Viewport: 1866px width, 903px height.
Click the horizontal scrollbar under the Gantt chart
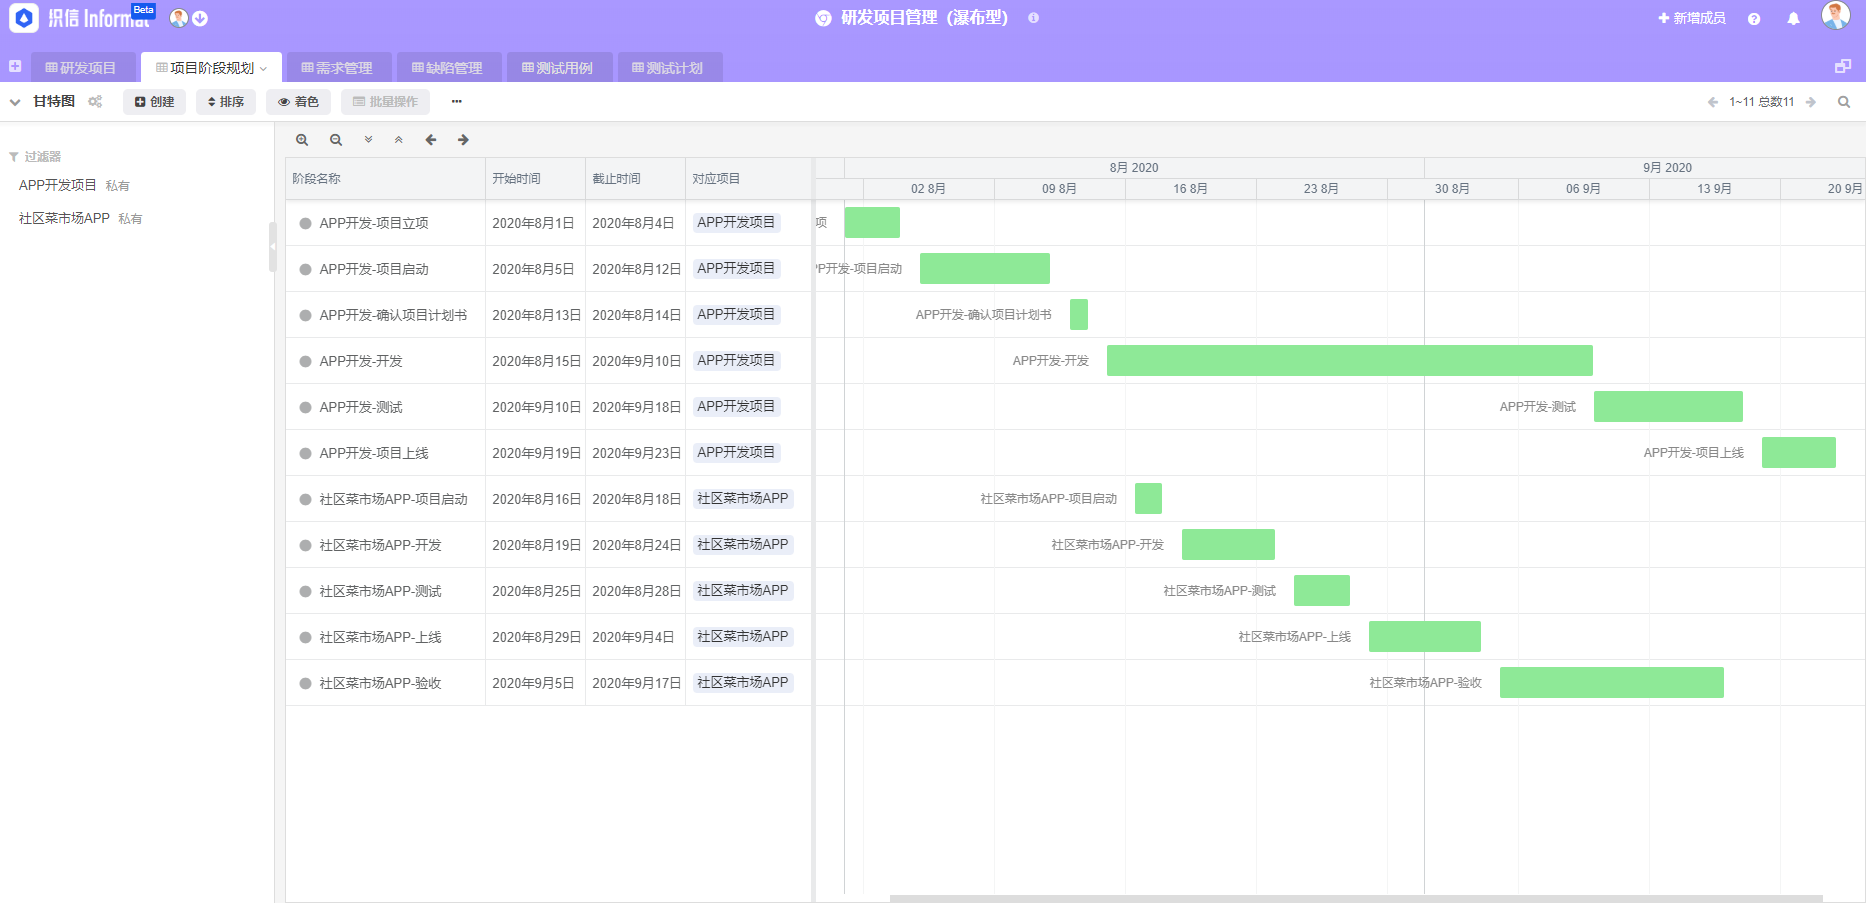coord(1355,898)
